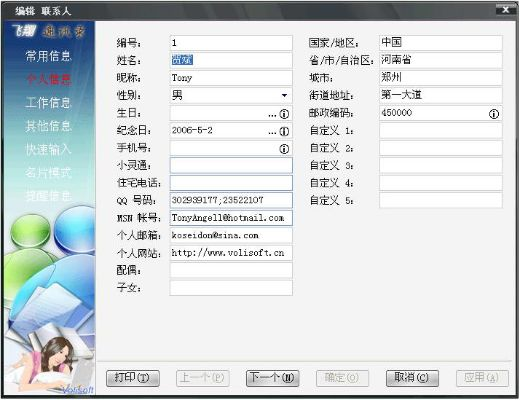Screen dimensions: 520x400
Task: Focus the 自定义 1 input field
Action: pyautogui.click(x=441, y=131)
